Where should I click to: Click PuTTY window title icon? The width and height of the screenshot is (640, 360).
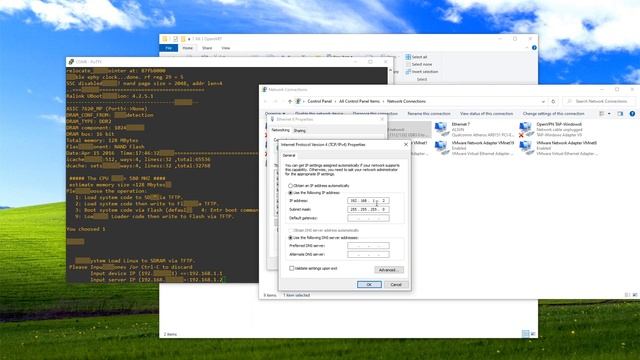point(71,62)
